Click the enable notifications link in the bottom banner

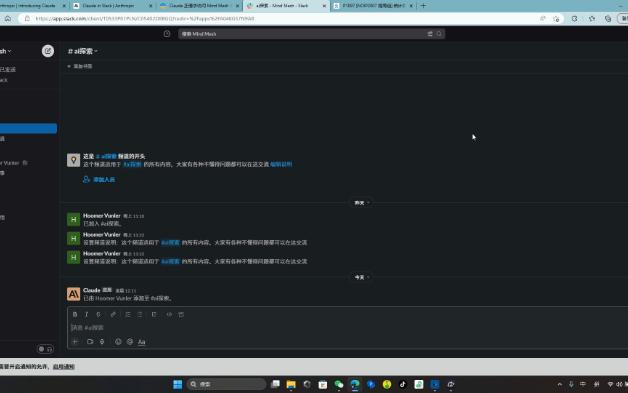point(64,367)
